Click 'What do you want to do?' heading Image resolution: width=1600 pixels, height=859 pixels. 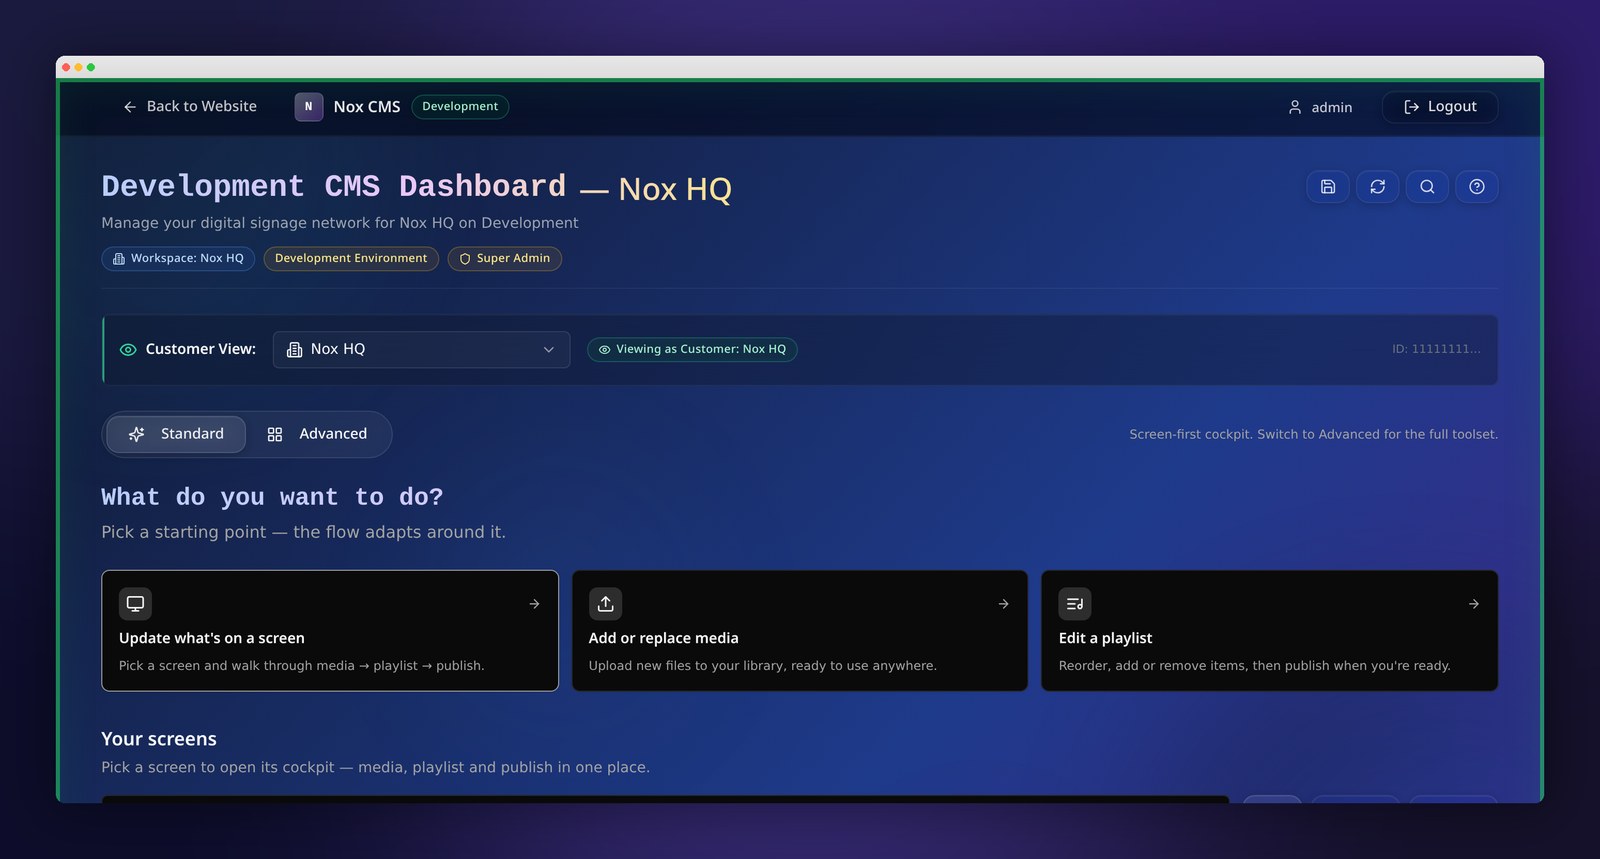pyautogui.click(x=272, y=497)
